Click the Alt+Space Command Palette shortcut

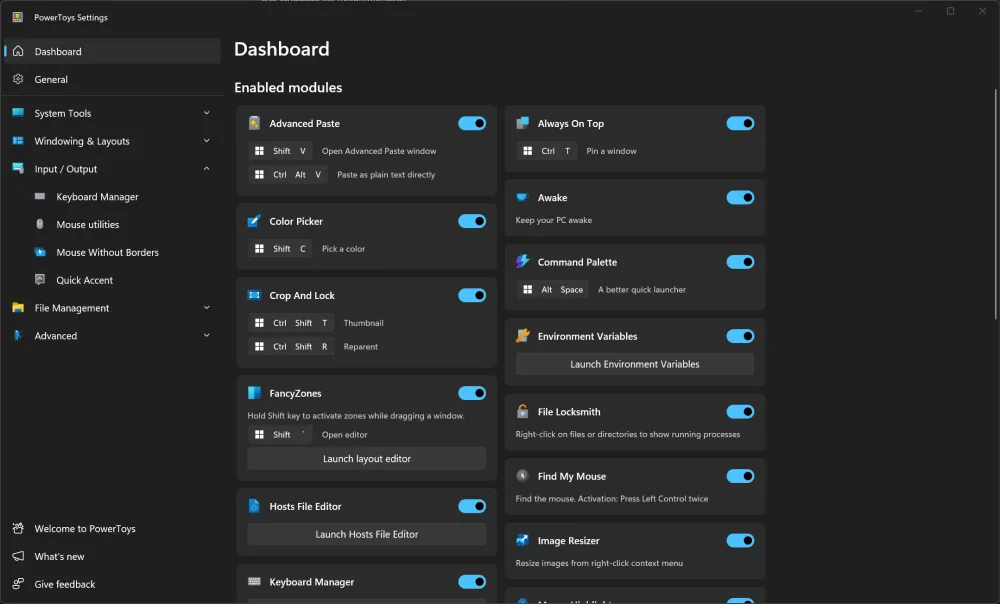coord(552,290)
